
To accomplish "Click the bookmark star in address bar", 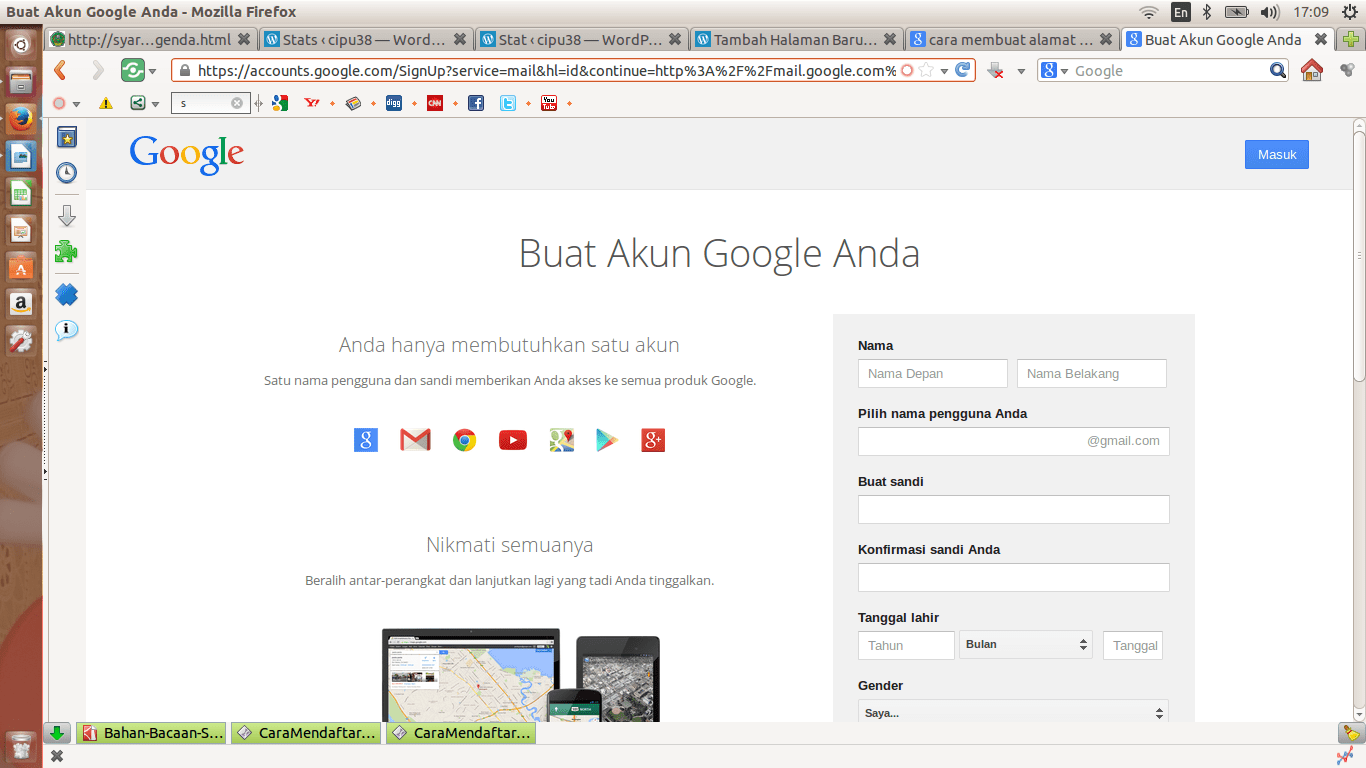I will tap(926, 70).
